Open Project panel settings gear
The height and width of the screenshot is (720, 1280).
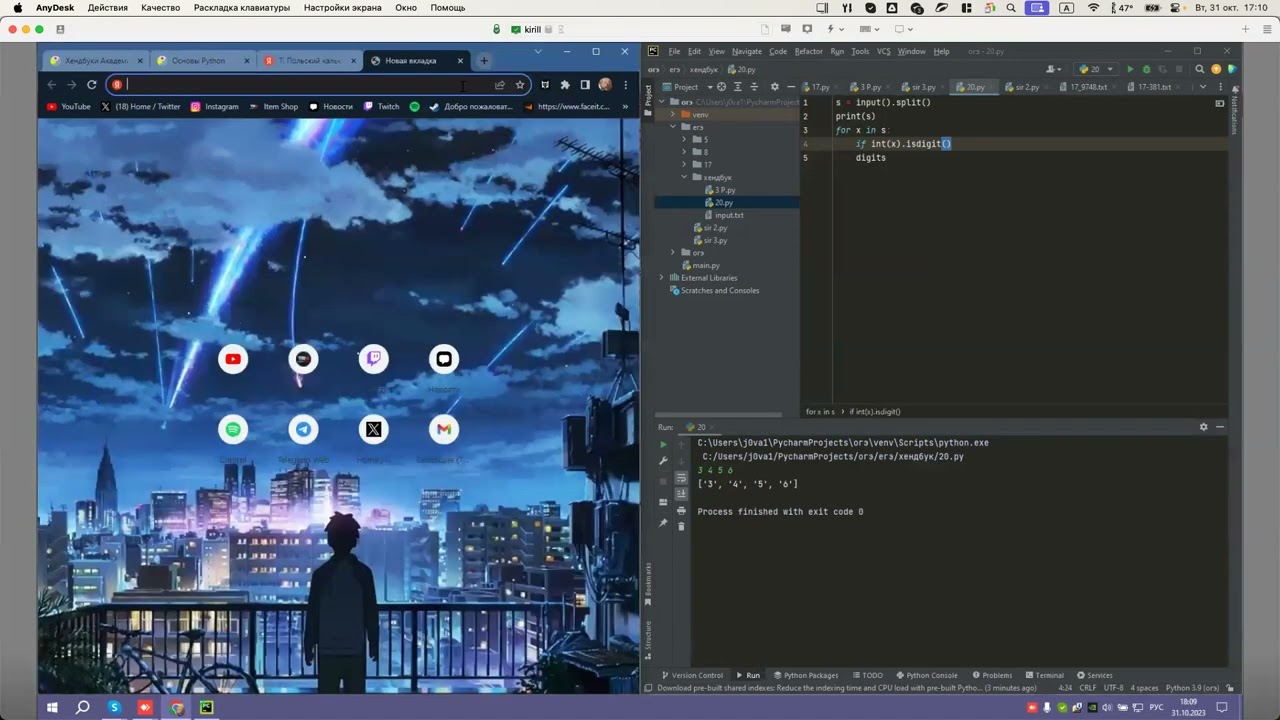click(774, 87)
